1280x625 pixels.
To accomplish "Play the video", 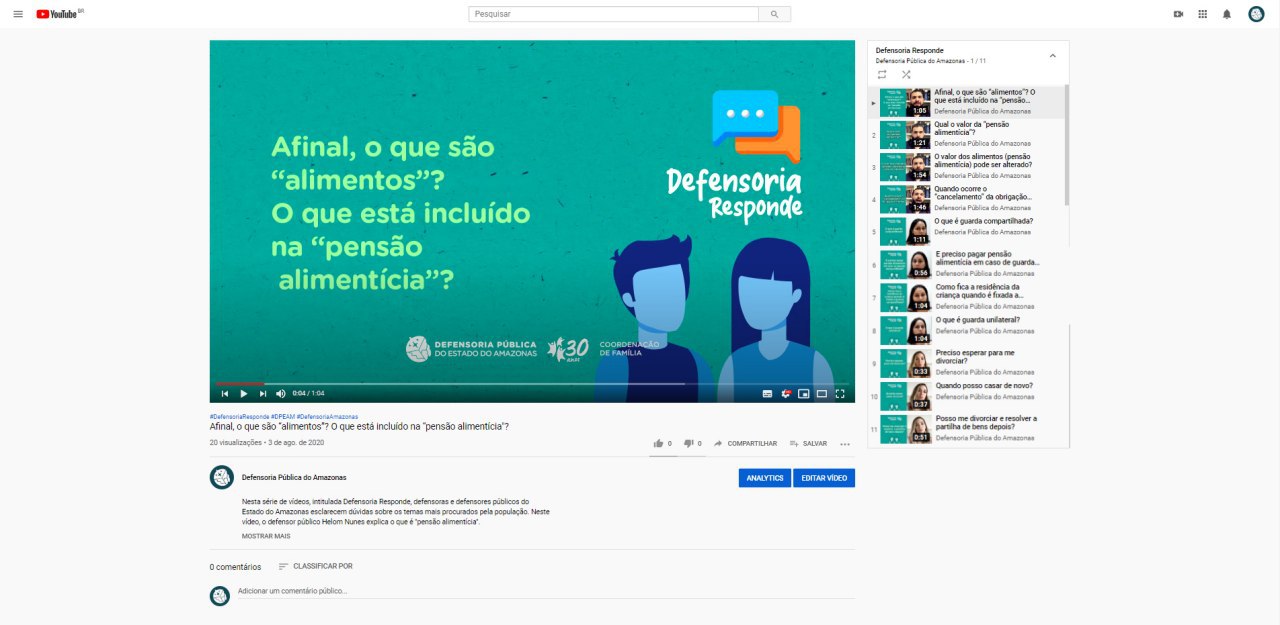I will 243,393.
